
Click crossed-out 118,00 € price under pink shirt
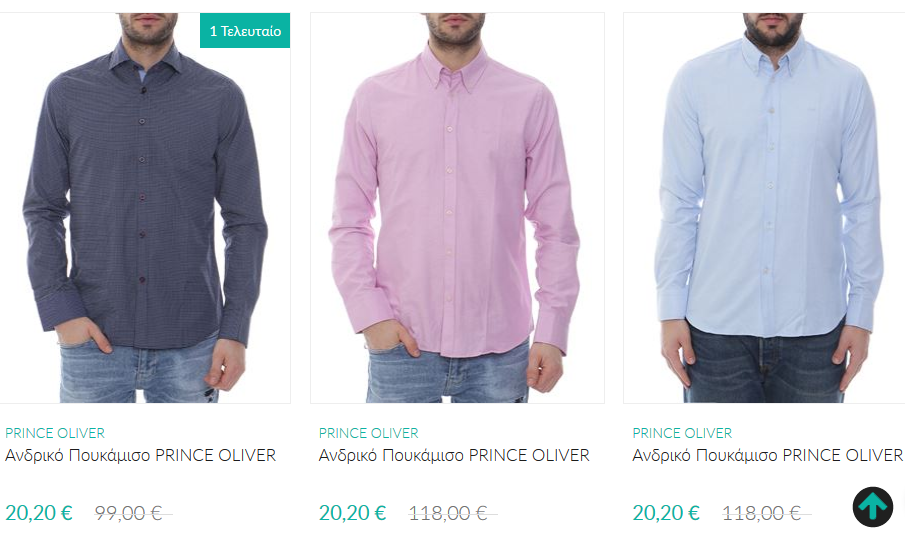click(452, 513)
